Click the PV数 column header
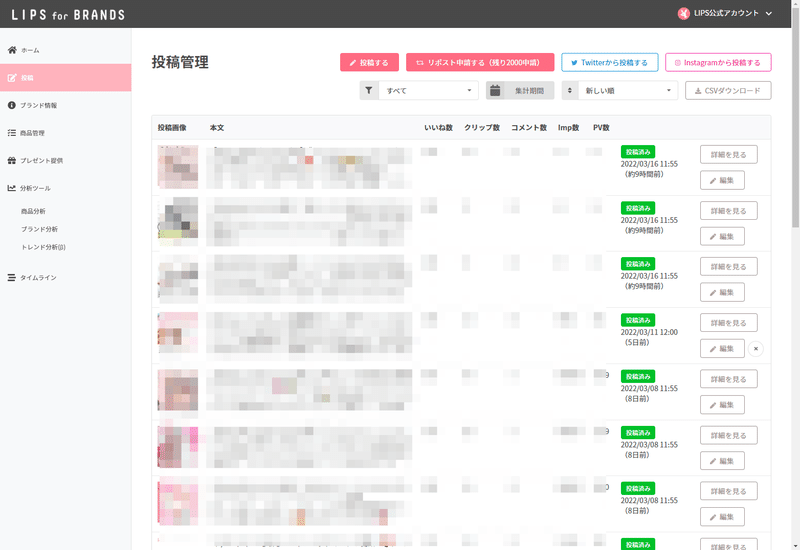 tap(601, 128)
